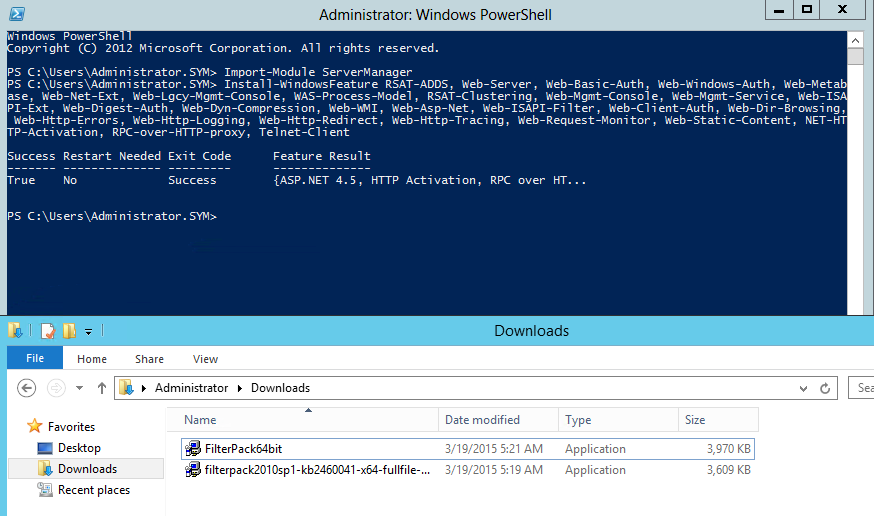The image size is (874, 516).
Task: Click the PowerShell icon in the title bar
Action: [x=17, y=14]
